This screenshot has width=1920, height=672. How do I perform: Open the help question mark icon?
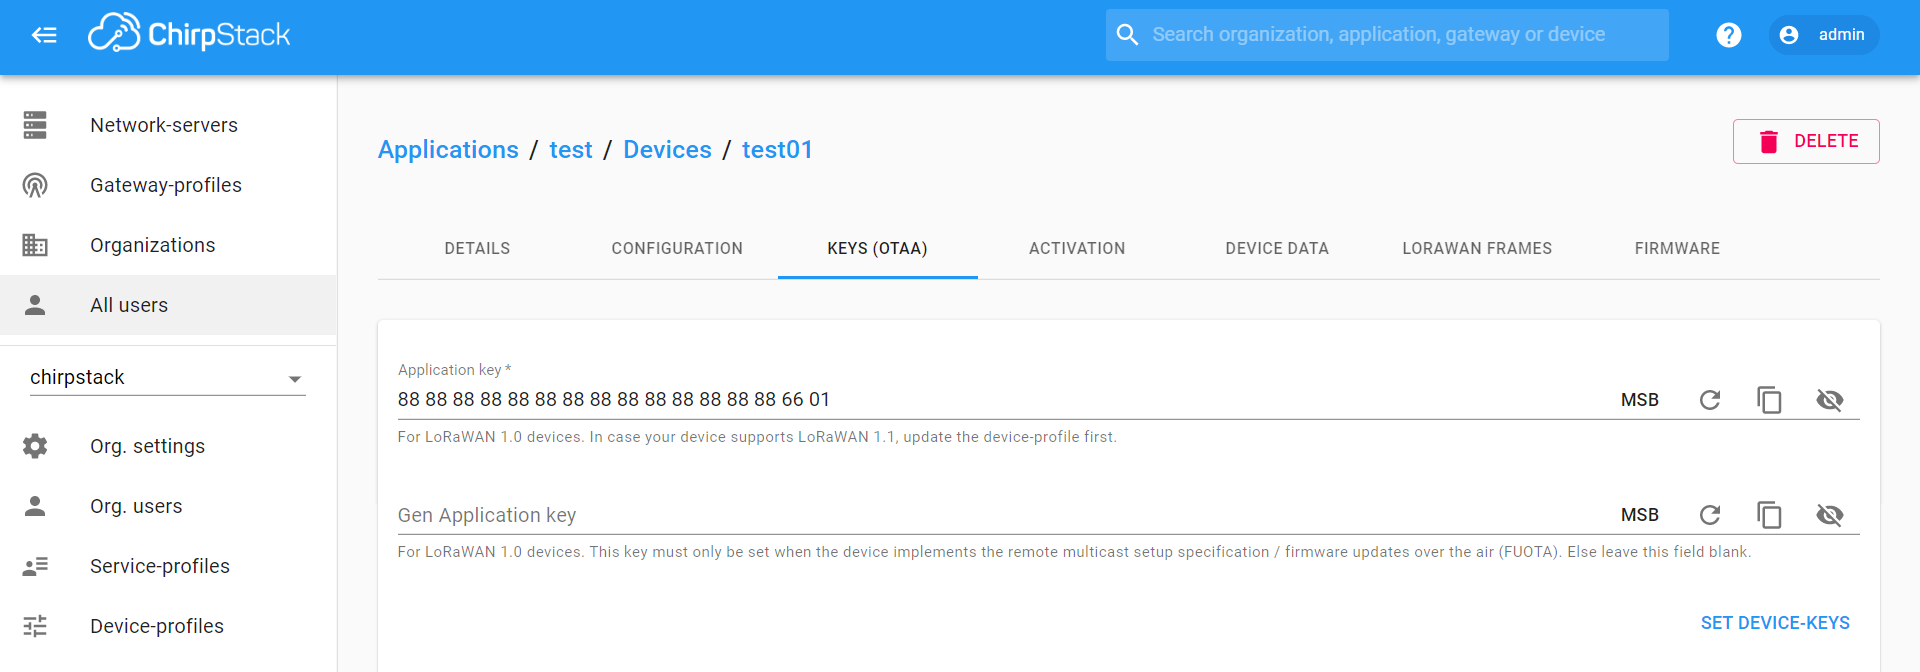1728,35
